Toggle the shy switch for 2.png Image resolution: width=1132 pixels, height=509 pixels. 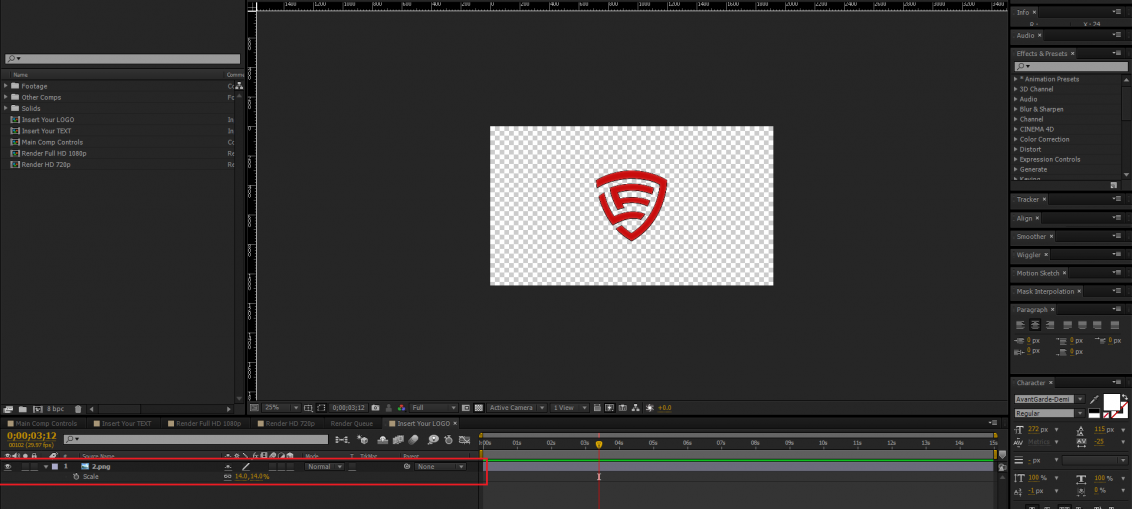(228, 466)
